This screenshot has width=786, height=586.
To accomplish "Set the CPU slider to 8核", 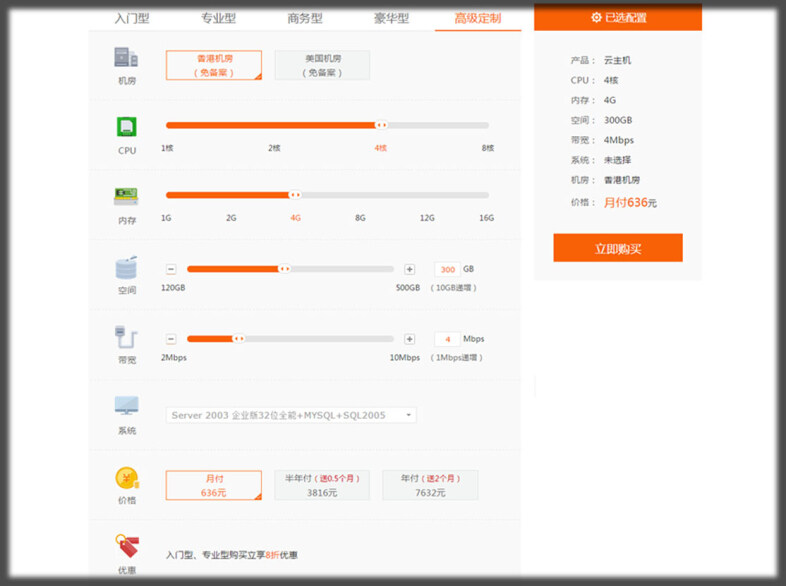I will coord(487,126).
